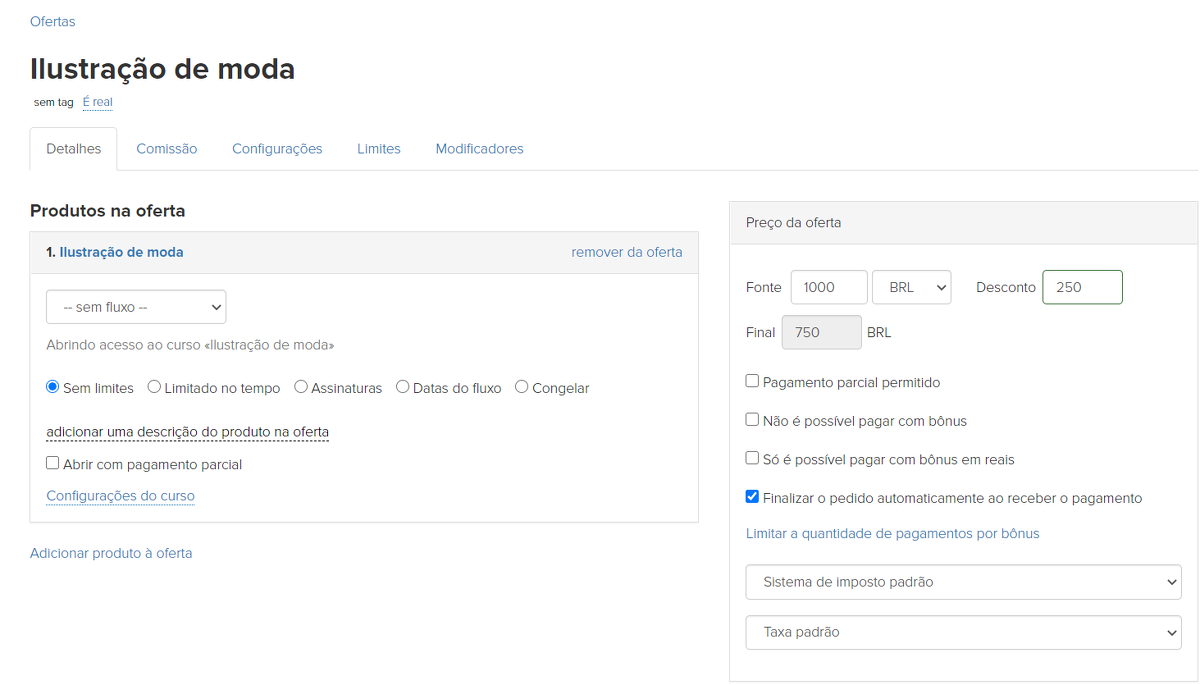Expand 'Sistema de imposto padrão' dropdown
1200x685 pixels.
coord(963,582)
